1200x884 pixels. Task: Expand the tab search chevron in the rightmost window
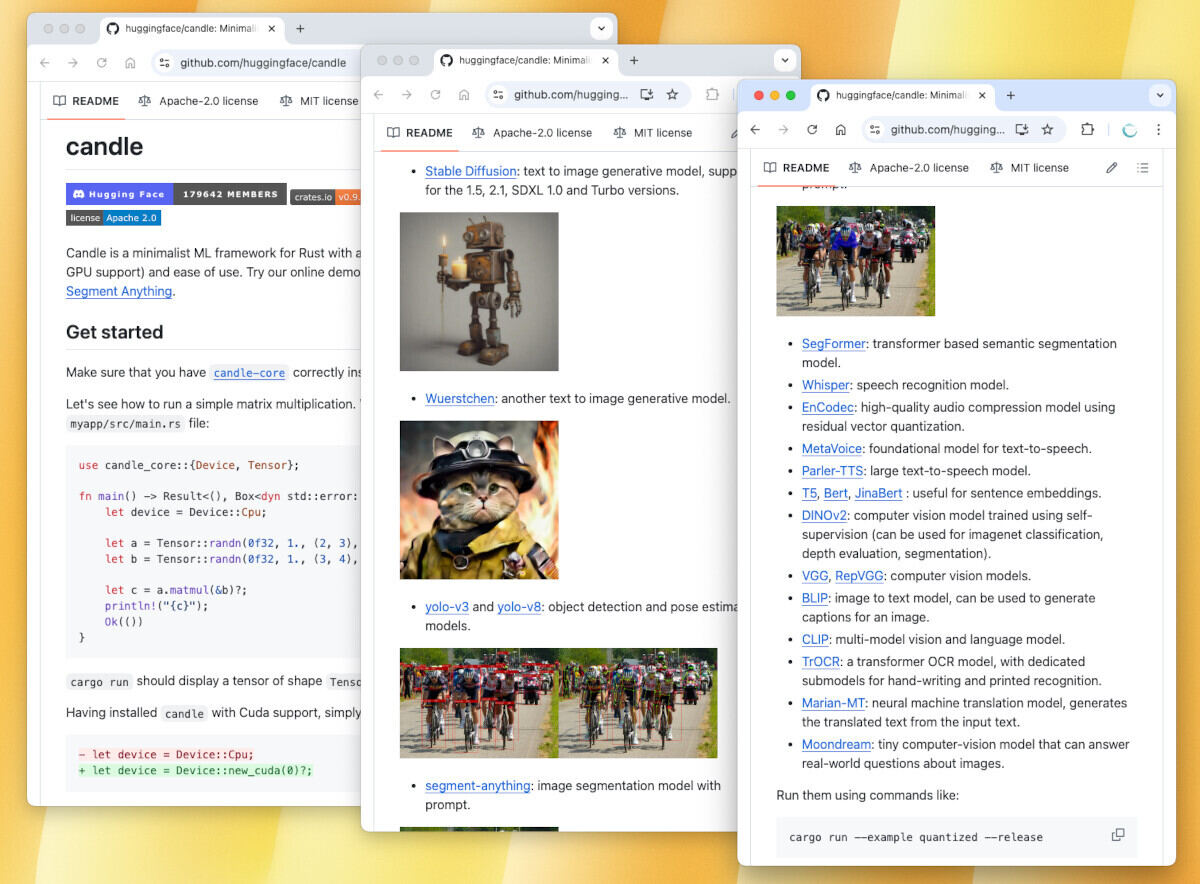click(x=1160, y=95)
